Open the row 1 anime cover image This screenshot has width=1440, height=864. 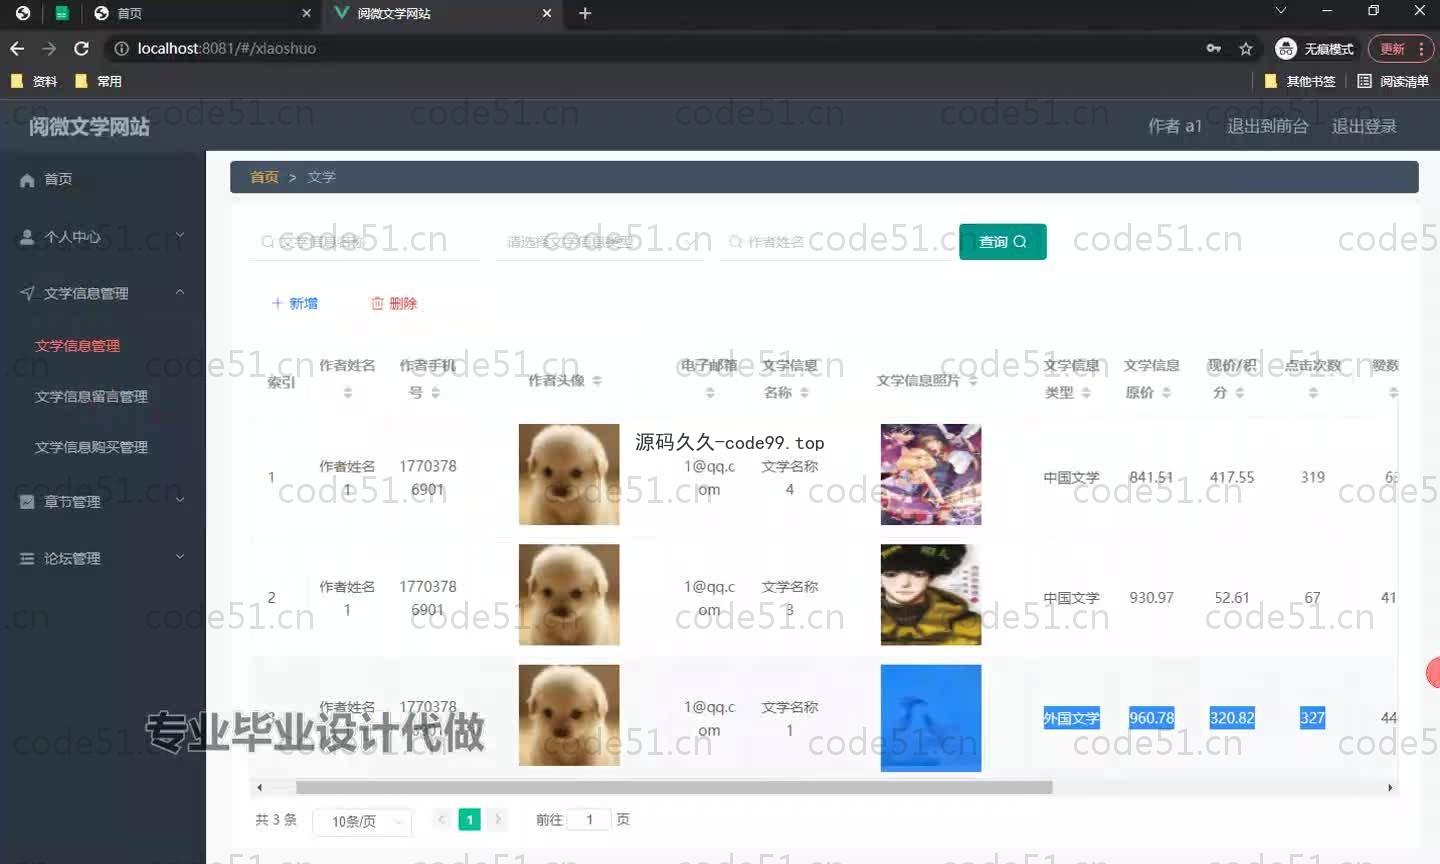(931, 475)
